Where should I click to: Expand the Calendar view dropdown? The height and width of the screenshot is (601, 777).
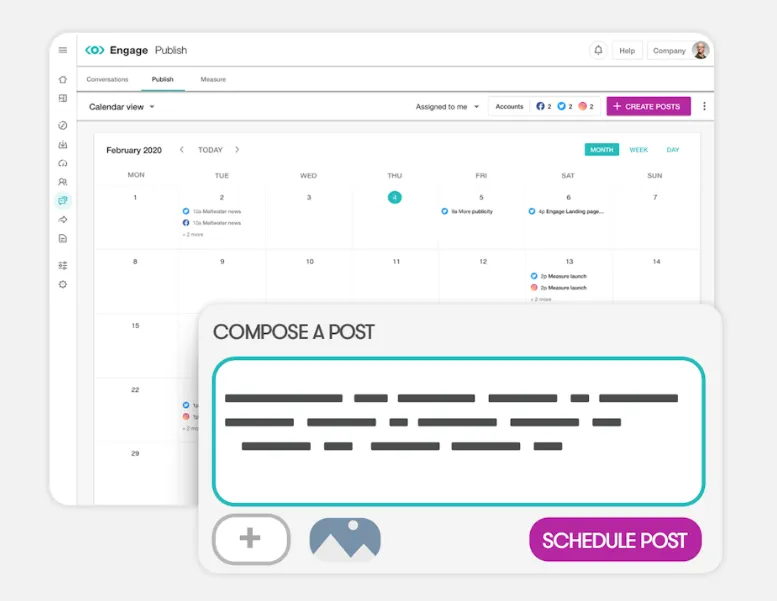122,106
